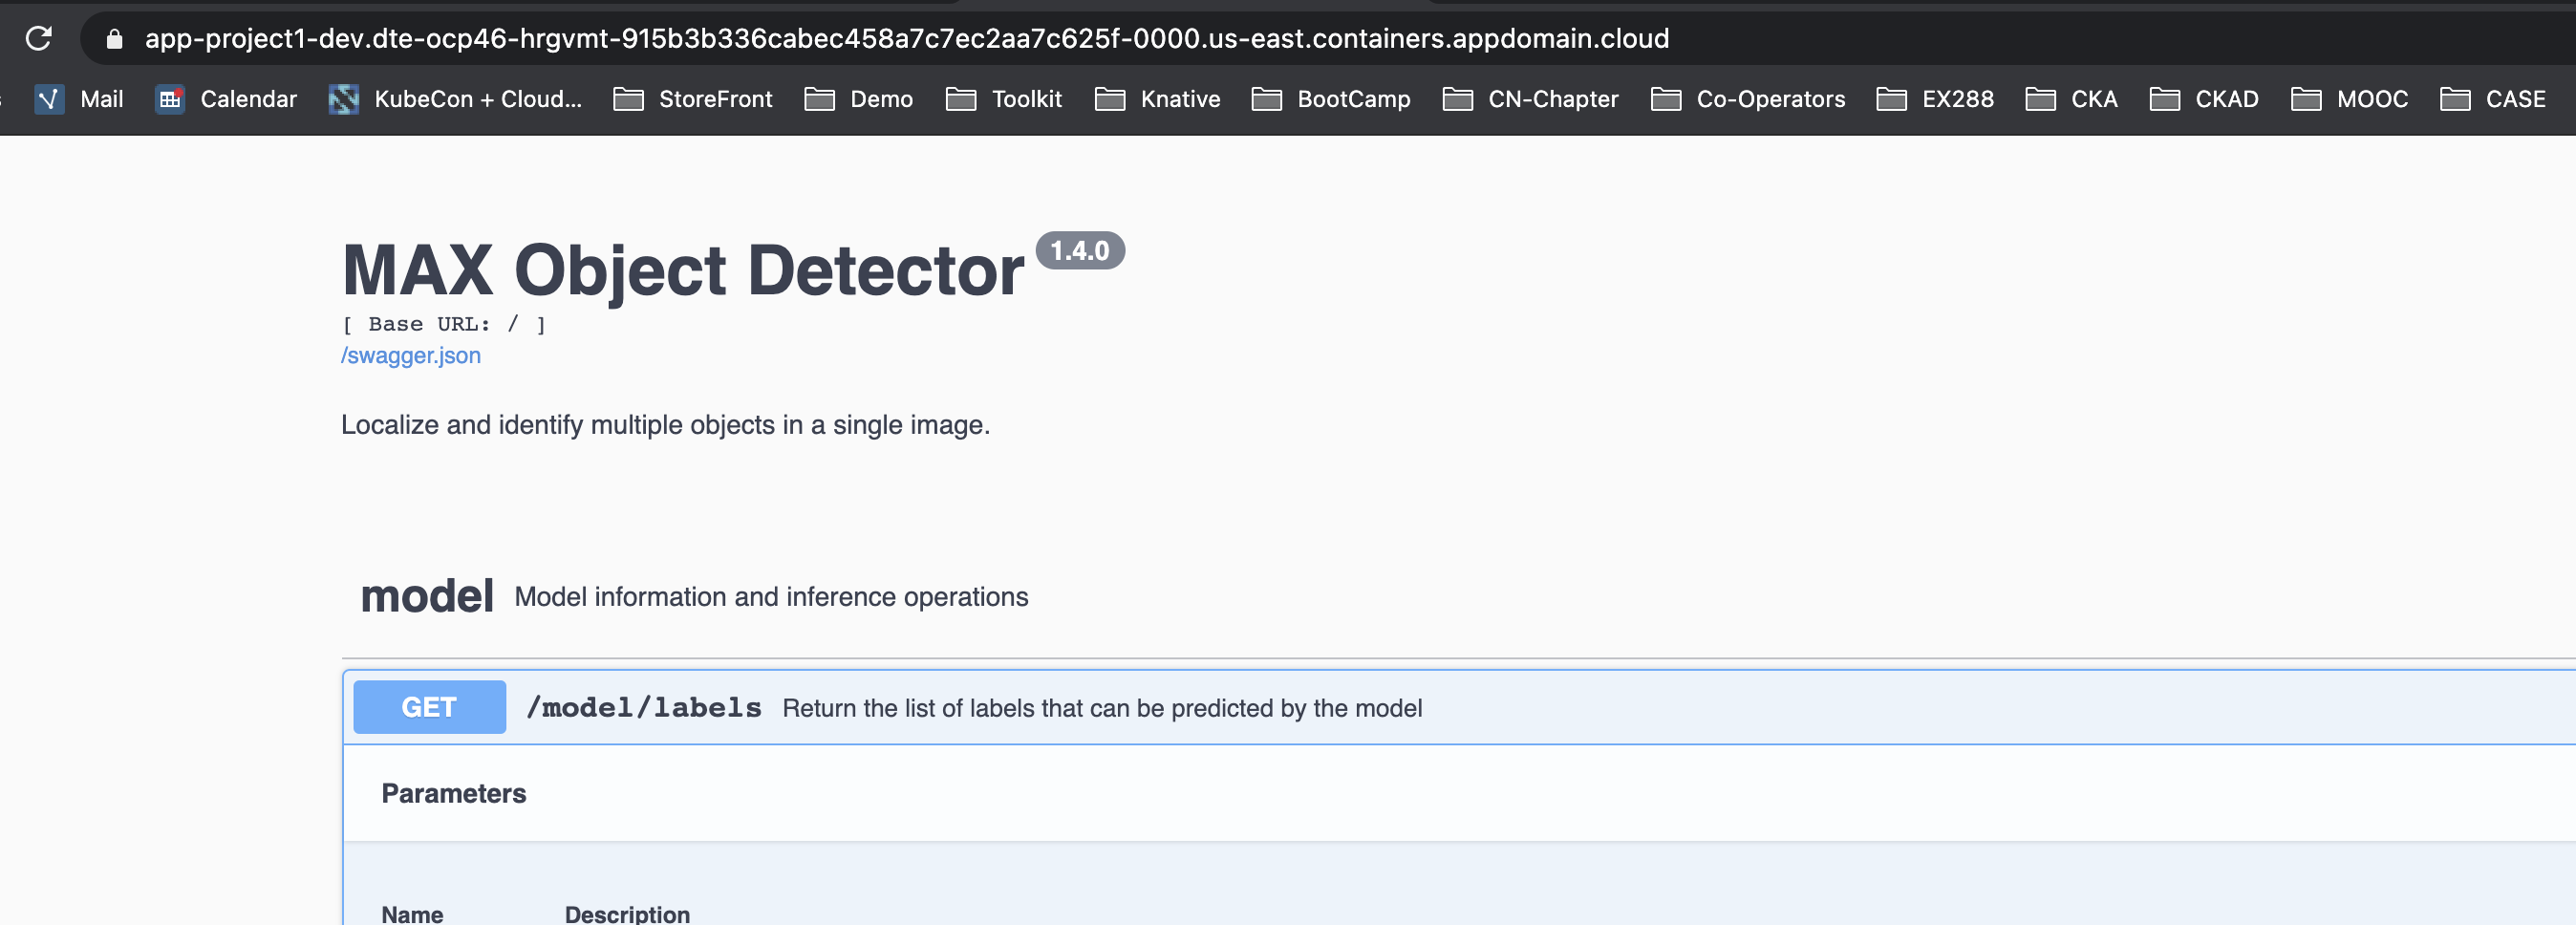This screenshot has width=2576, height=925.
Task: Click the StoreFront folder icon
Action: (x=628, y=99)
